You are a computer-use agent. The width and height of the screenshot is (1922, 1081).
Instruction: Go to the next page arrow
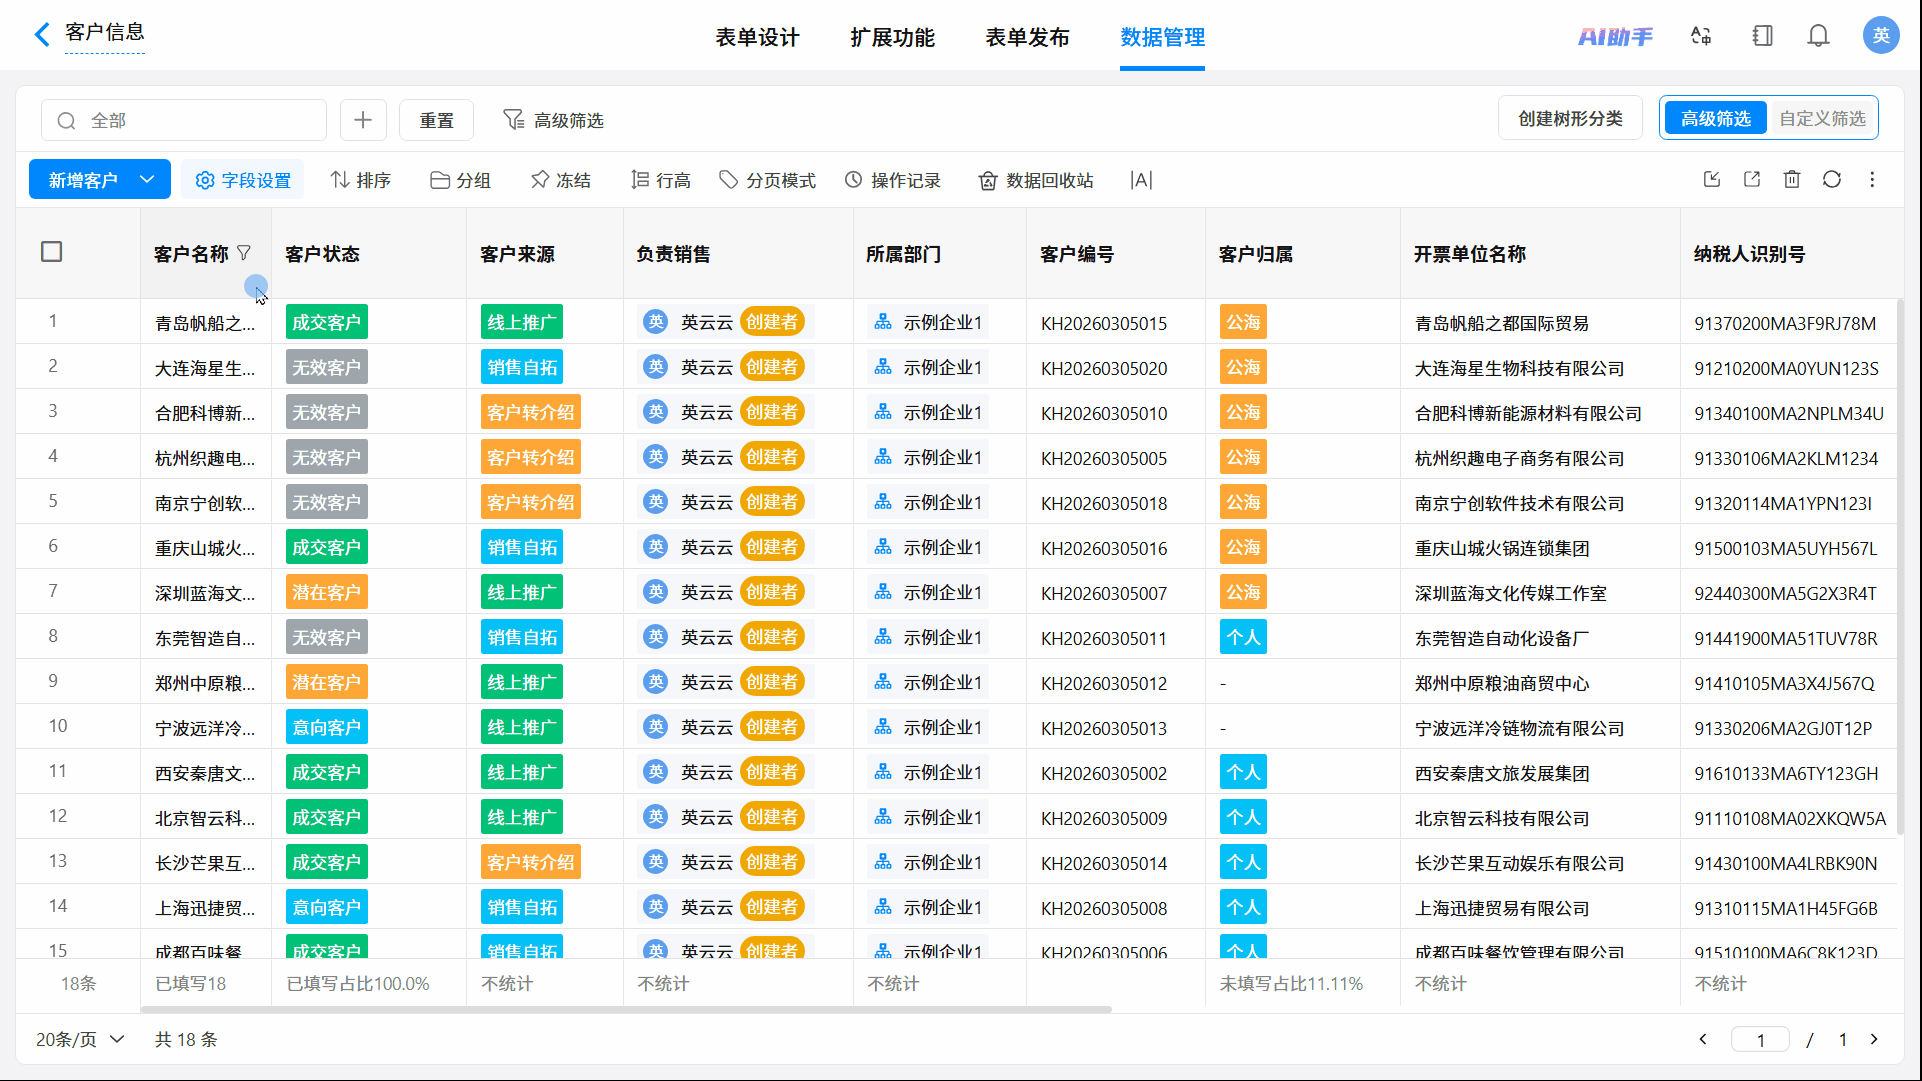(x=1874, y=1039)
